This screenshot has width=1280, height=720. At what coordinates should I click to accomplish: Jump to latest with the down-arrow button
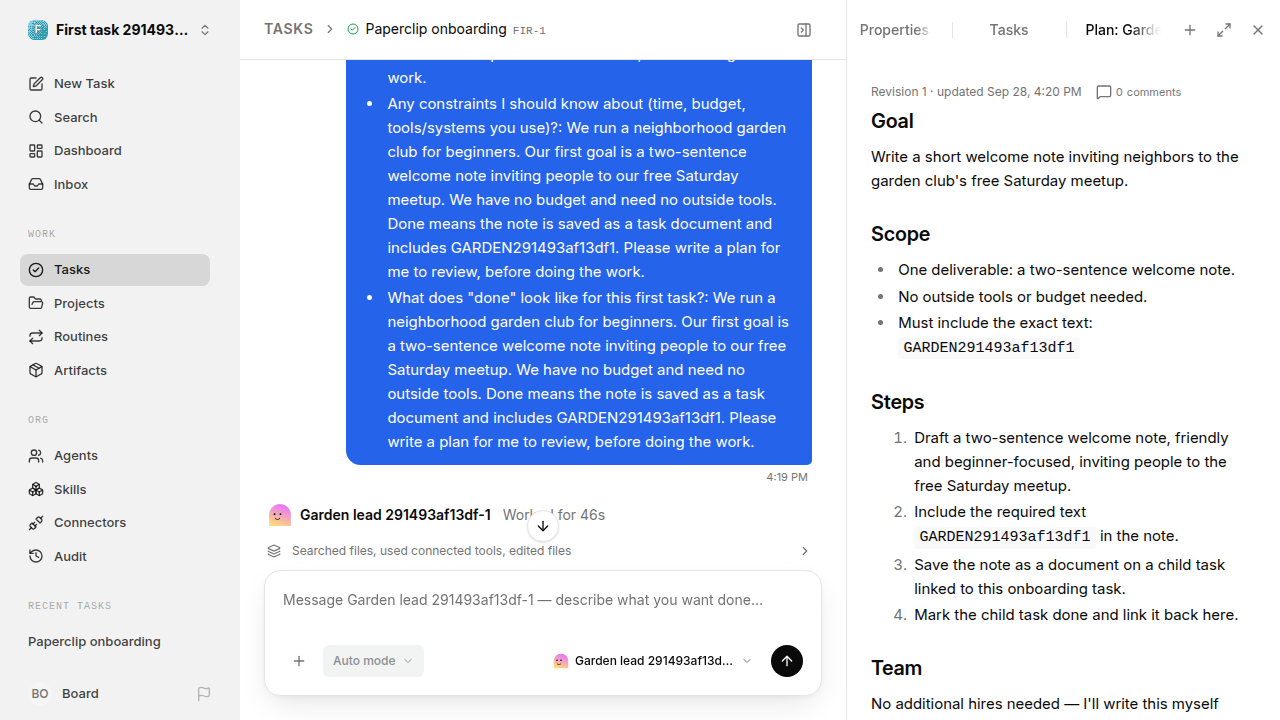click(x=543, y=526)
